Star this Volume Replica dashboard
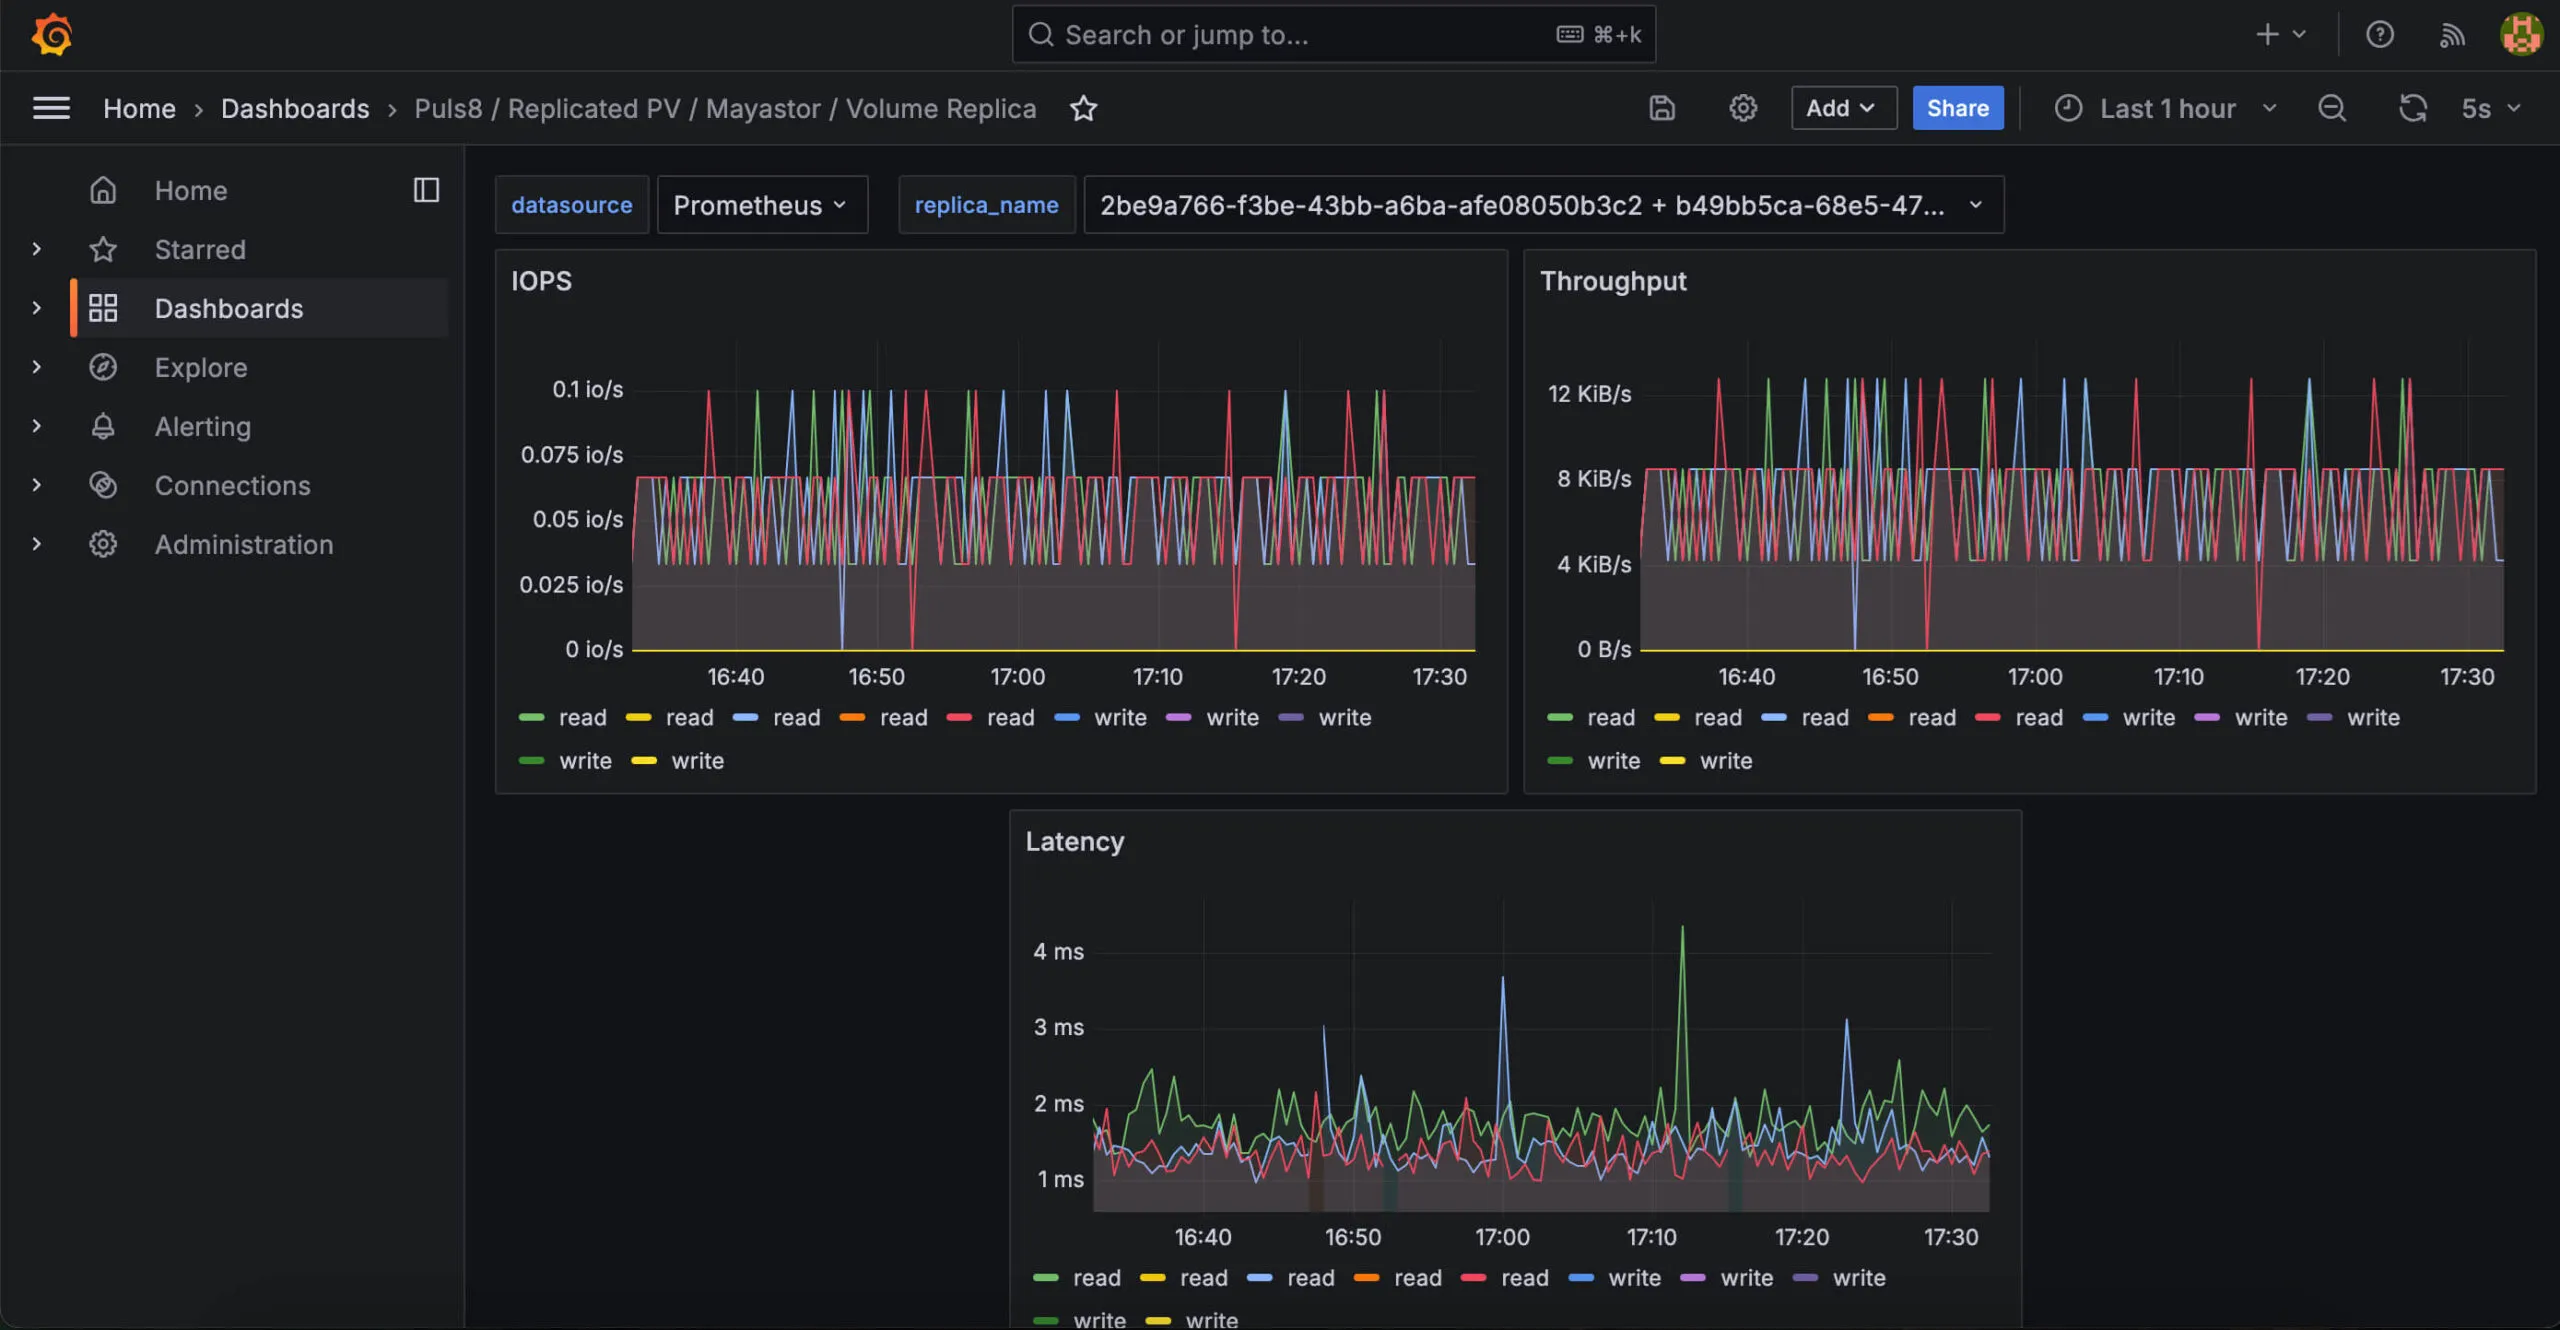The width and height of the screenshot is (2560, 1330). [x=1084, y=108]
